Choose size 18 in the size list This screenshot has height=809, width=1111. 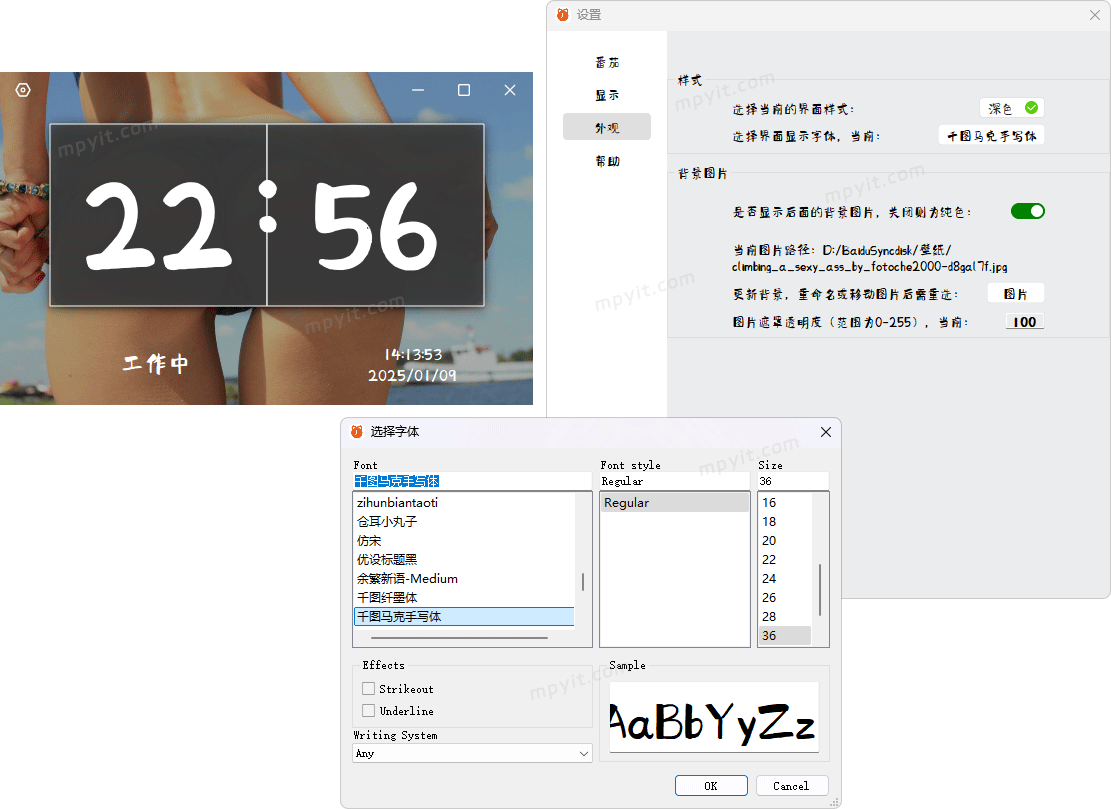tap(785, 521)
